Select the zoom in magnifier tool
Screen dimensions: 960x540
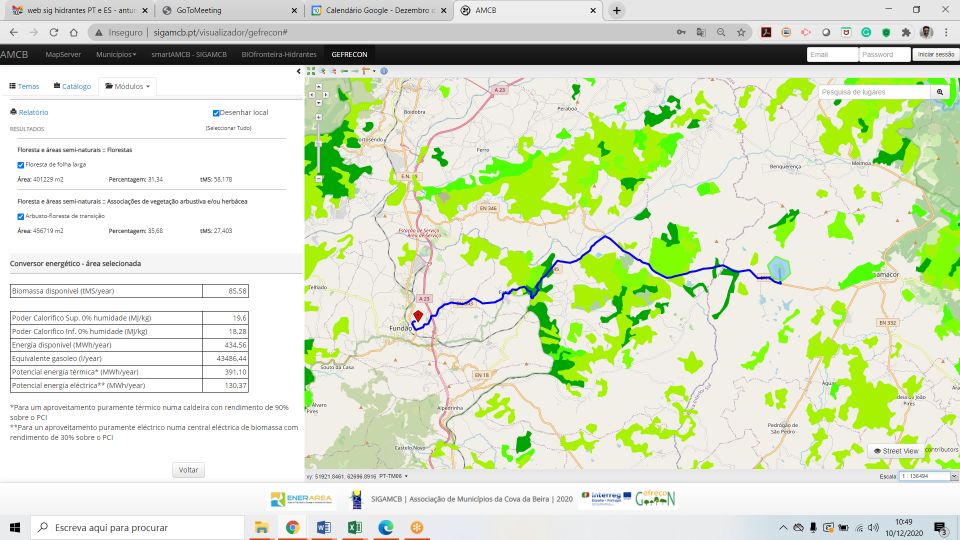[322, 72]
